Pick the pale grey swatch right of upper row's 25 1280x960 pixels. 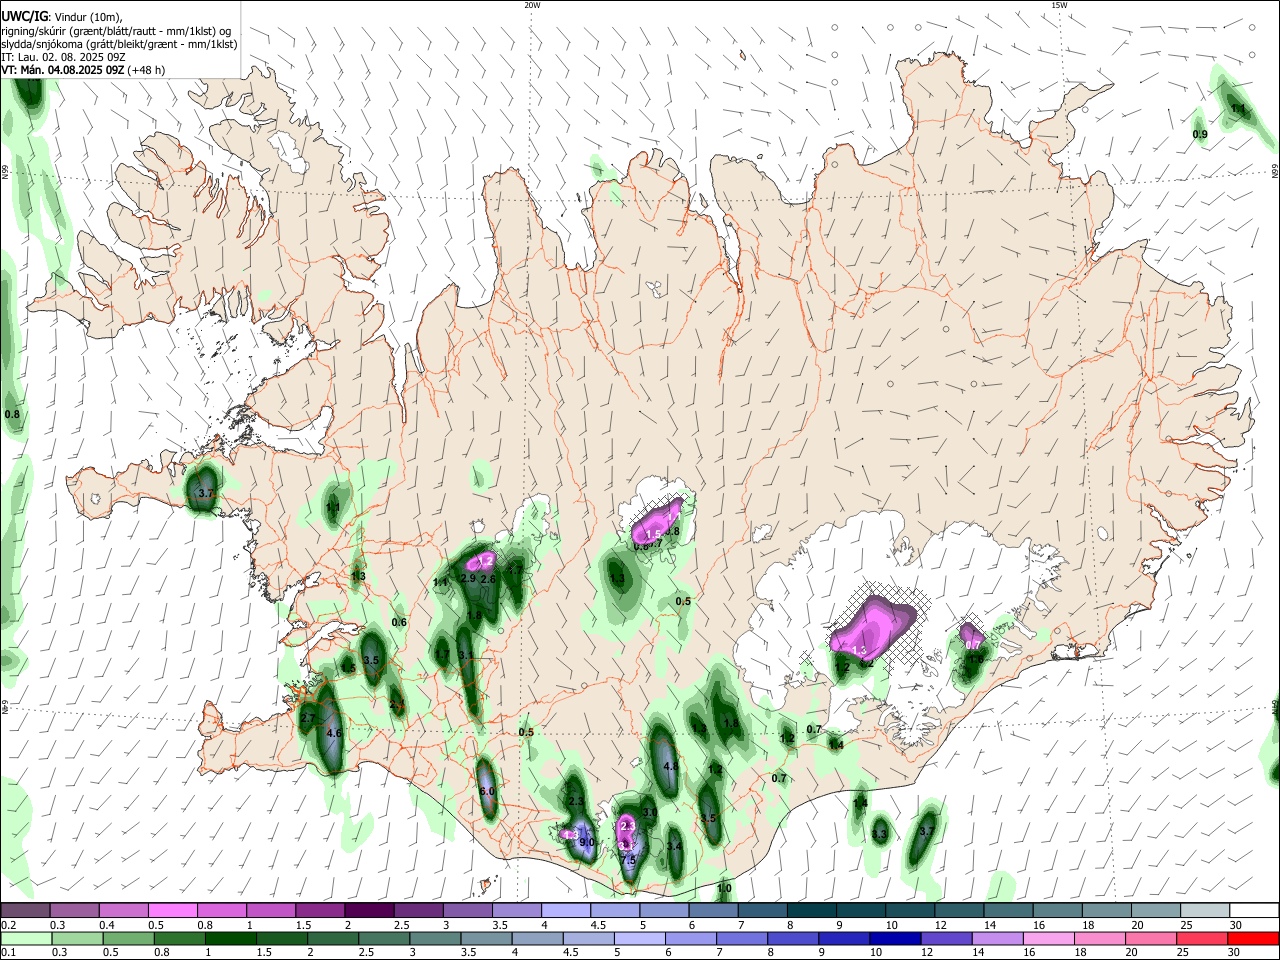[x=1203, y=910]
